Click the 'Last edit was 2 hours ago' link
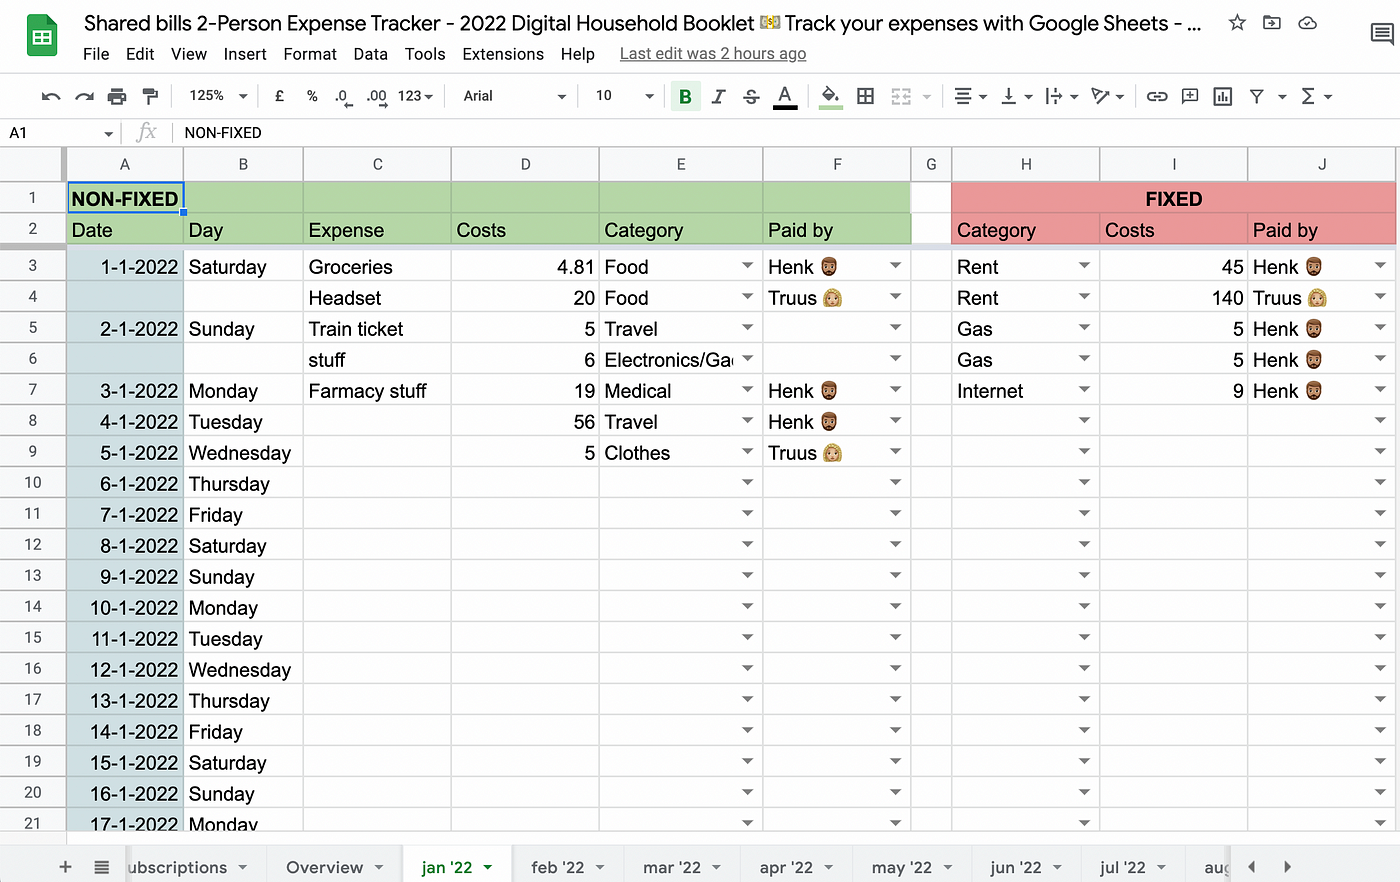The width and height of the screenshot is (1400, 882). 712,54
